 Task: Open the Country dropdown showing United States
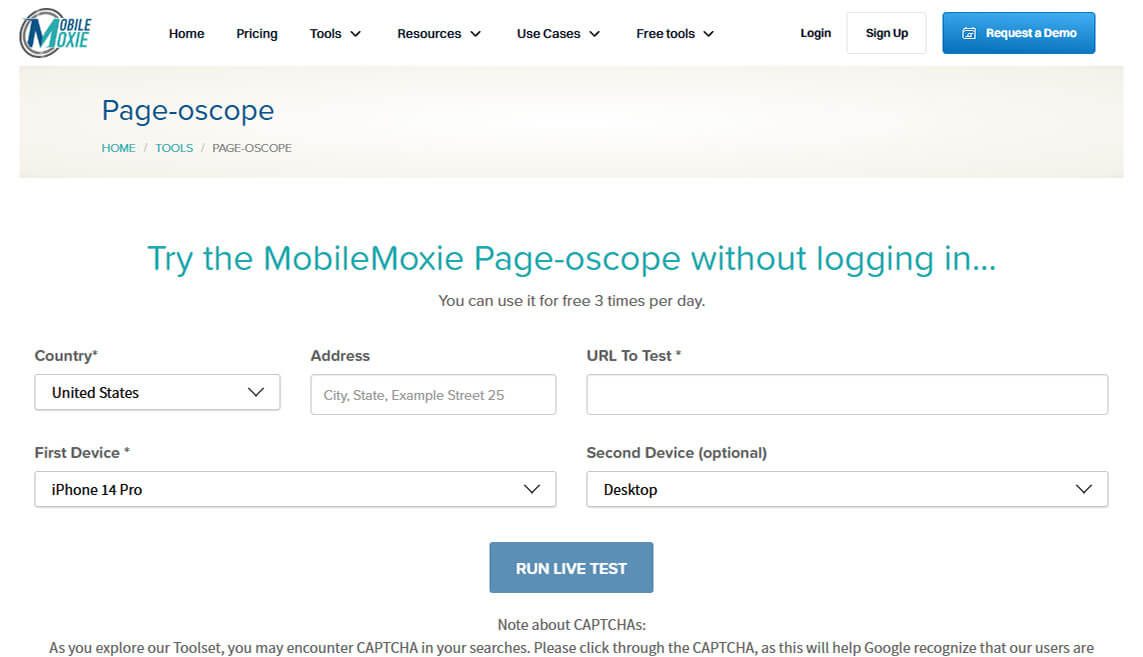click(x=157, y=392)
